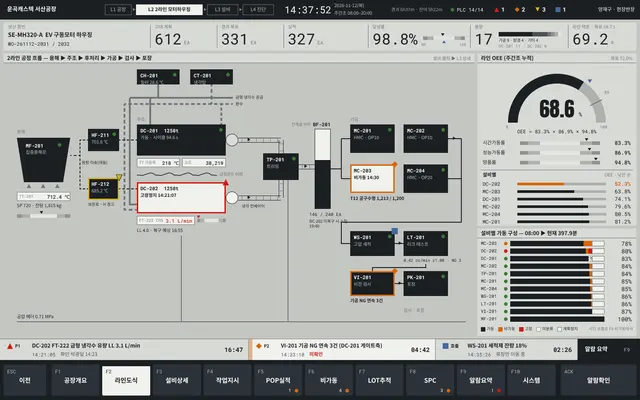
Task: Open the MF-201 melting furnace block
Action: point(43,159)
